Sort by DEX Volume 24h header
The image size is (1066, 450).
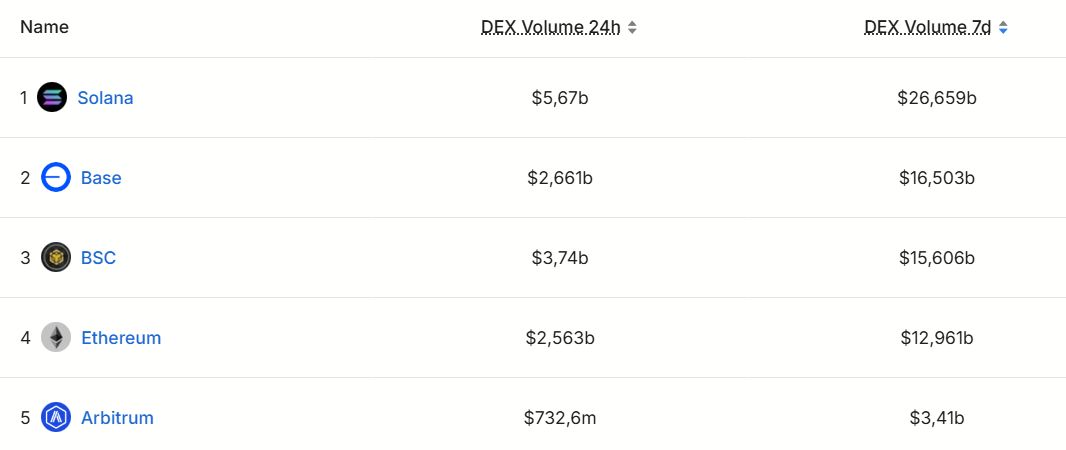(x=551, y=28)
